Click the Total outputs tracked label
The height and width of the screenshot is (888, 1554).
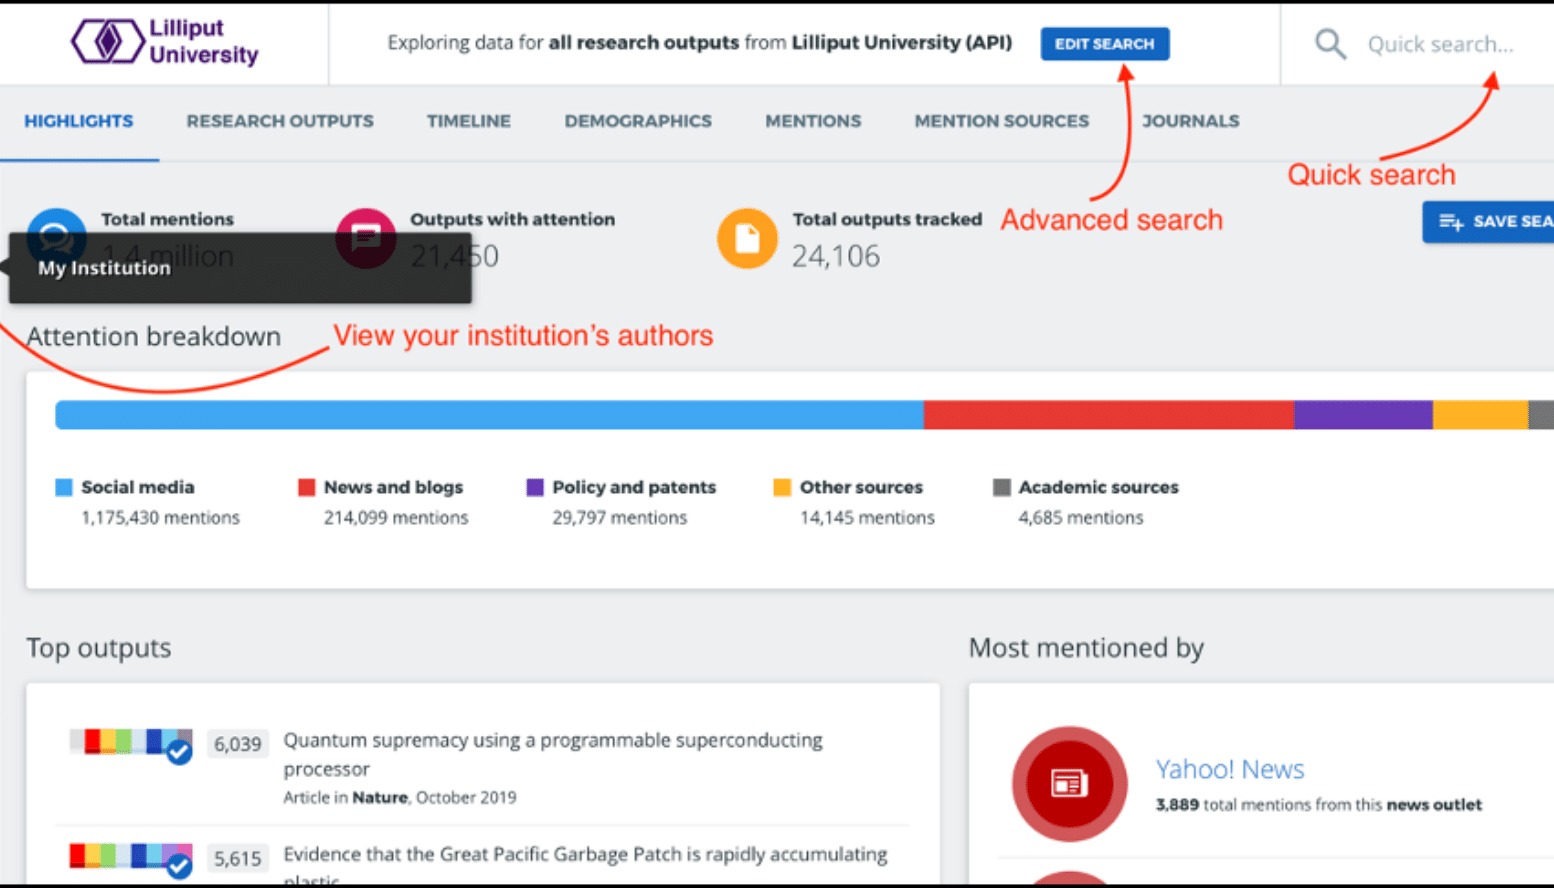click(x=887, y=219)
